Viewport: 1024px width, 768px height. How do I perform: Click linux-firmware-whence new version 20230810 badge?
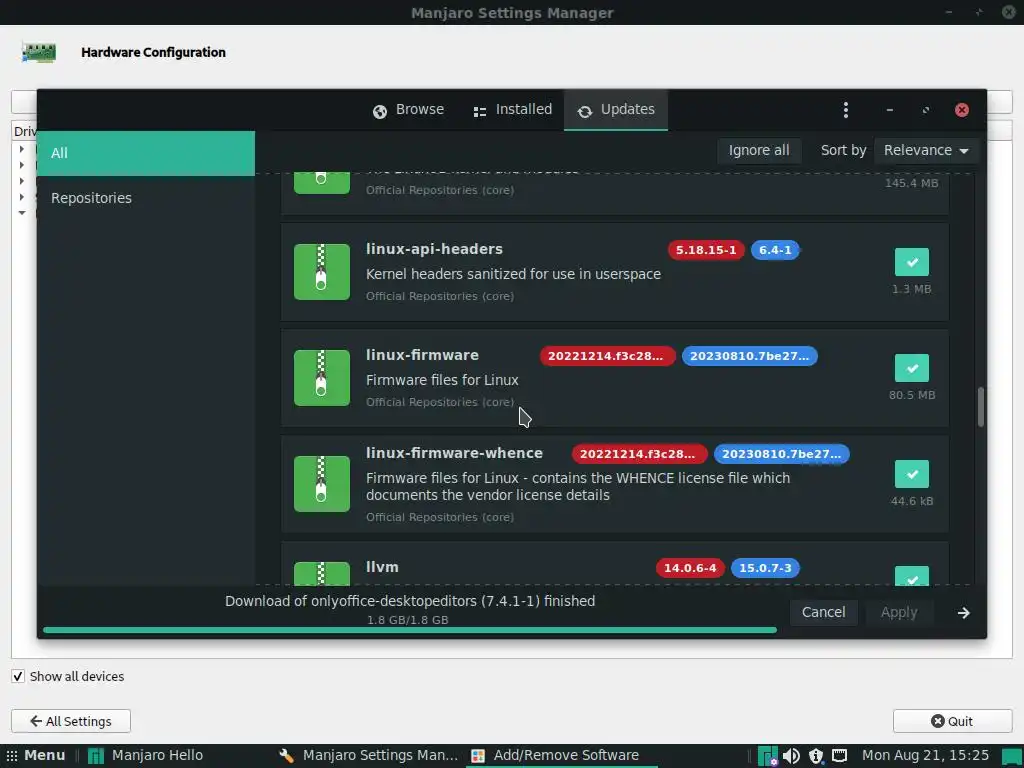pyautogui.click(x=782, y=454)
